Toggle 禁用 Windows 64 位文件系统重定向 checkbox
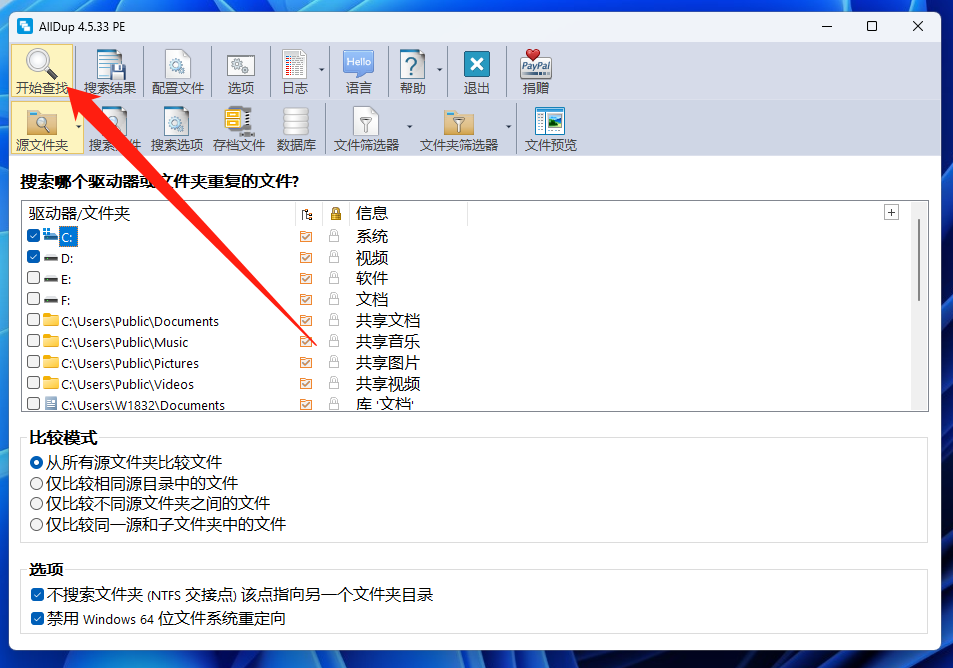This screenshot has height=668, width=953. tap(38, 619)
